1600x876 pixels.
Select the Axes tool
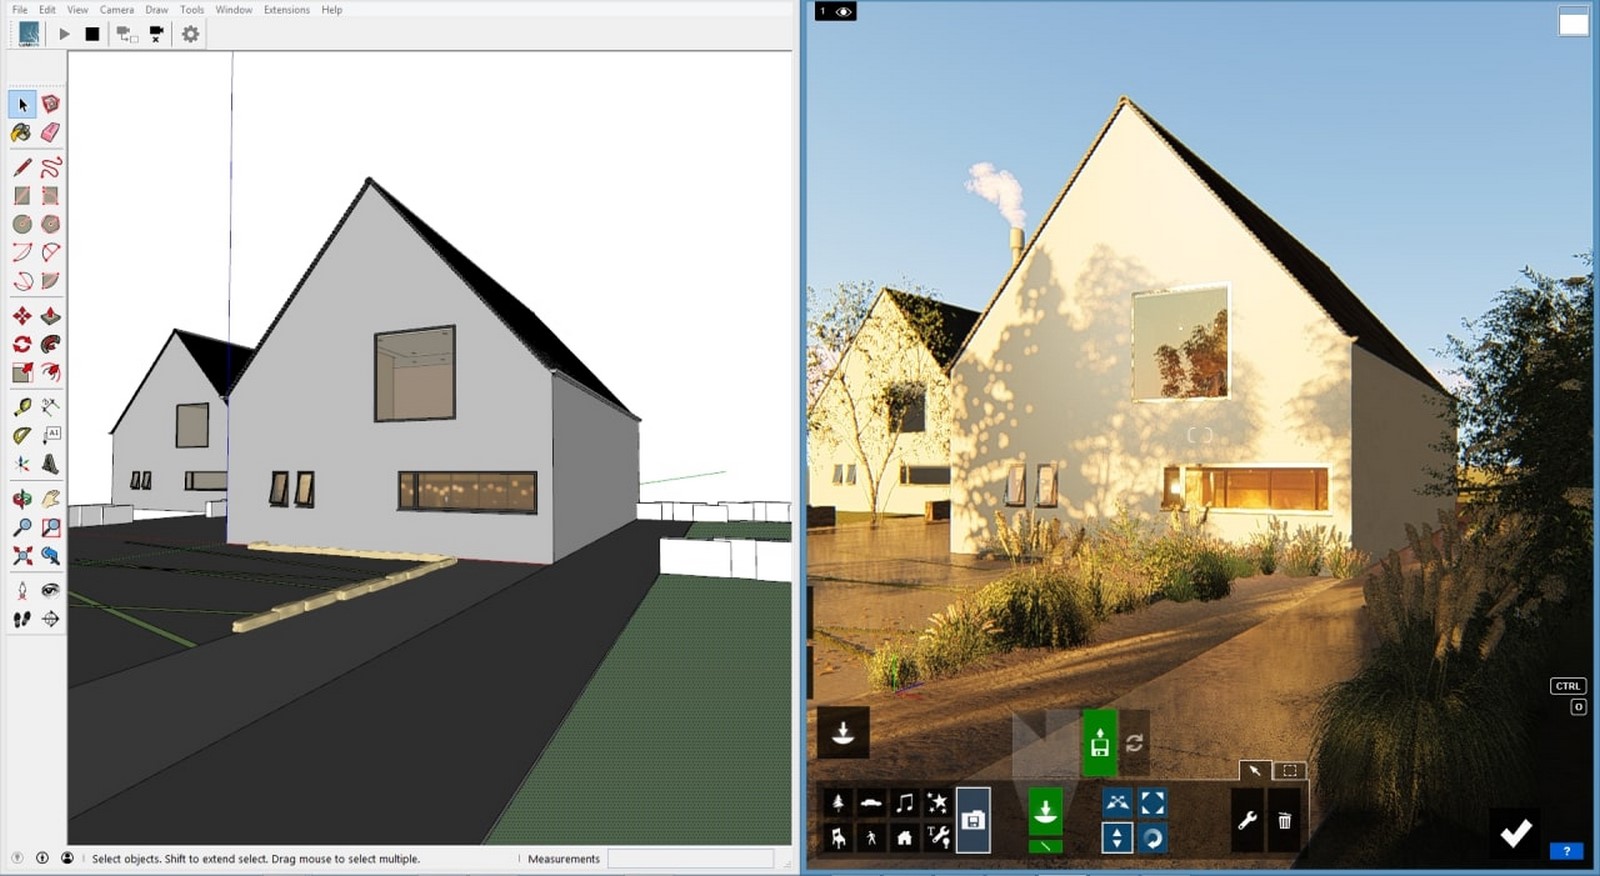22,464
